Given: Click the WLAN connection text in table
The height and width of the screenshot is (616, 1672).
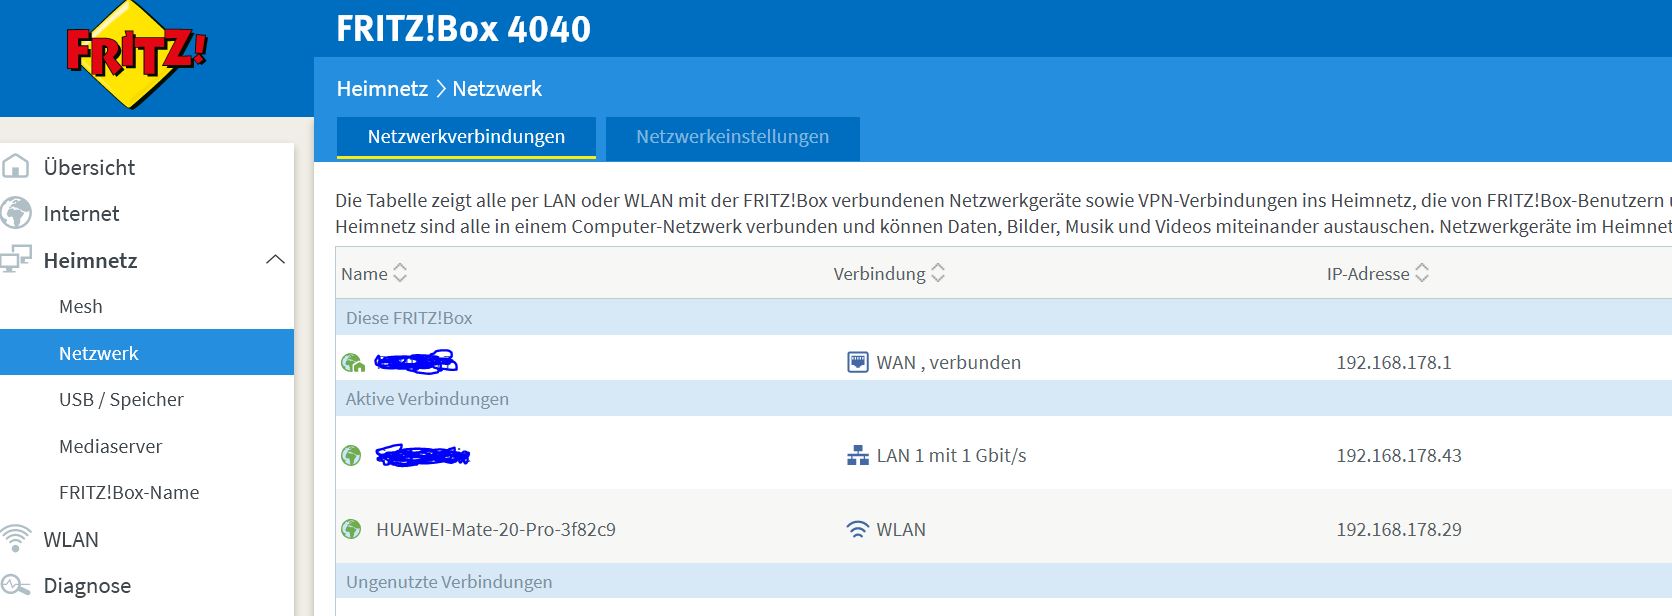Looking at the screenshot, I should point(901,529).
